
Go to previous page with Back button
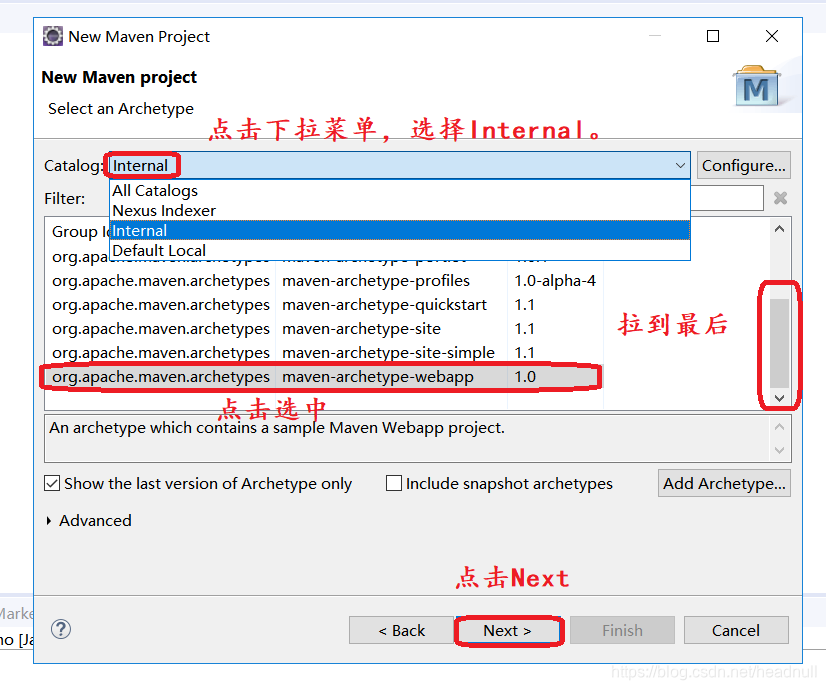click(401, 630)
